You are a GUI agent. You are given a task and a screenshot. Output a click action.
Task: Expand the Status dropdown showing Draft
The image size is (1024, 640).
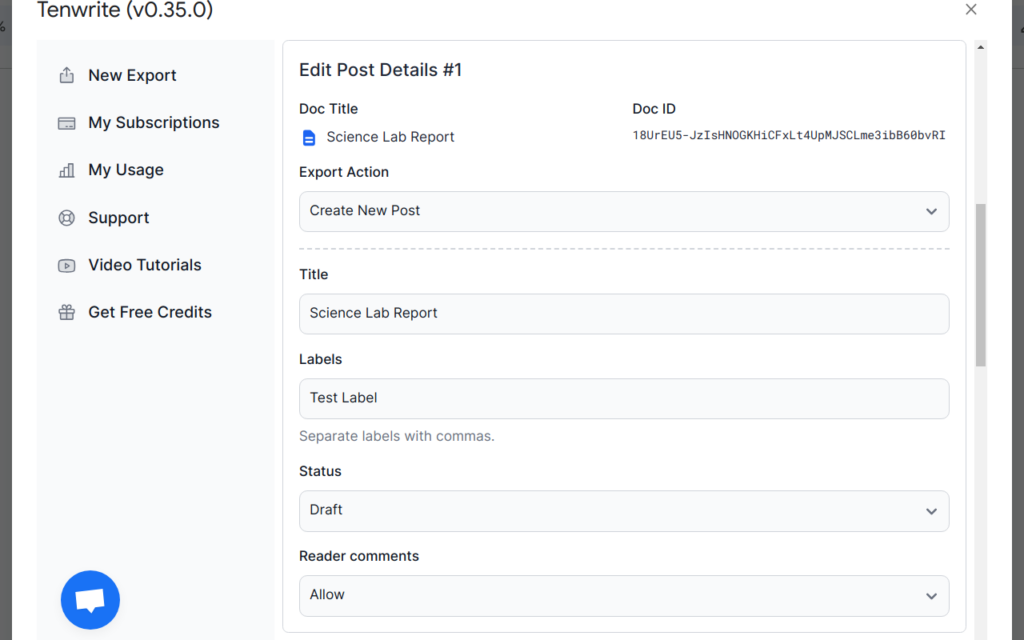click(623, 510)
